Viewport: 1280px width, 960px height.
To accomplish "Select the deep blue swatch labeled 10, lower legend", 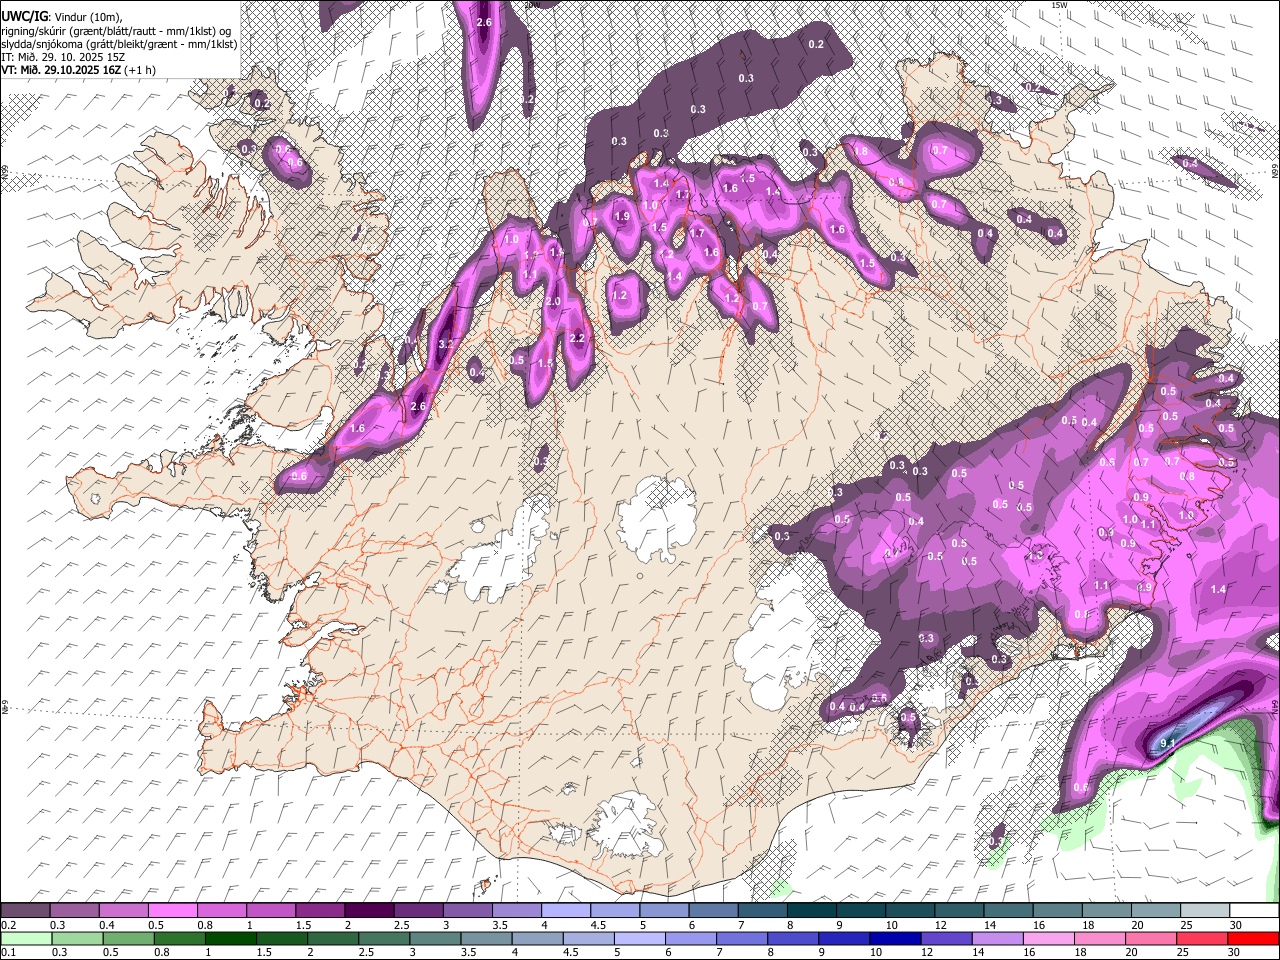I will pos(894,938).
